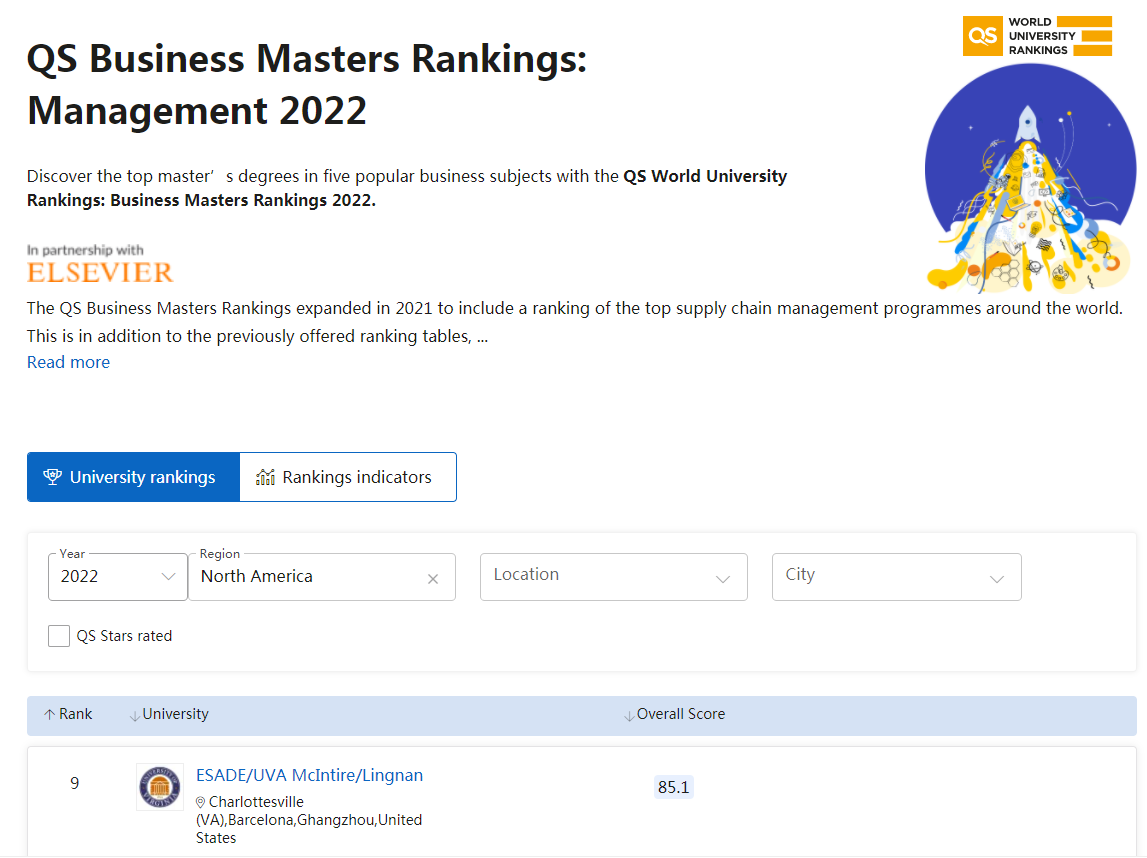Viewport: 1147px width, 858px height.
Task: Click the trophy icon in University rankings
Action: pos(53,477)
